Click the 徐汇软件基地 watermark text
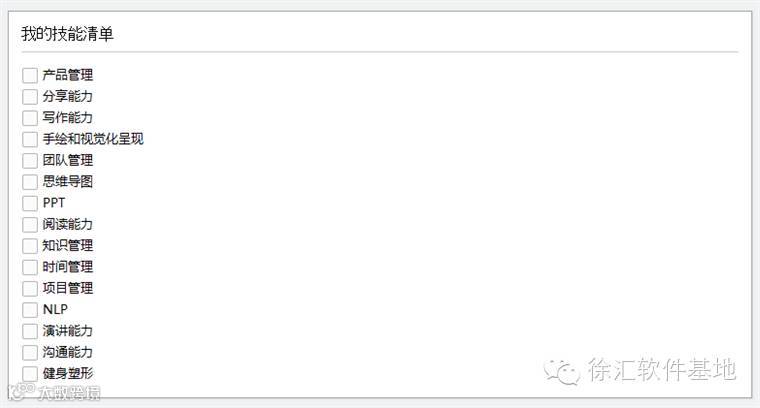The image size is (760, 408). click(x=662, y=370)
